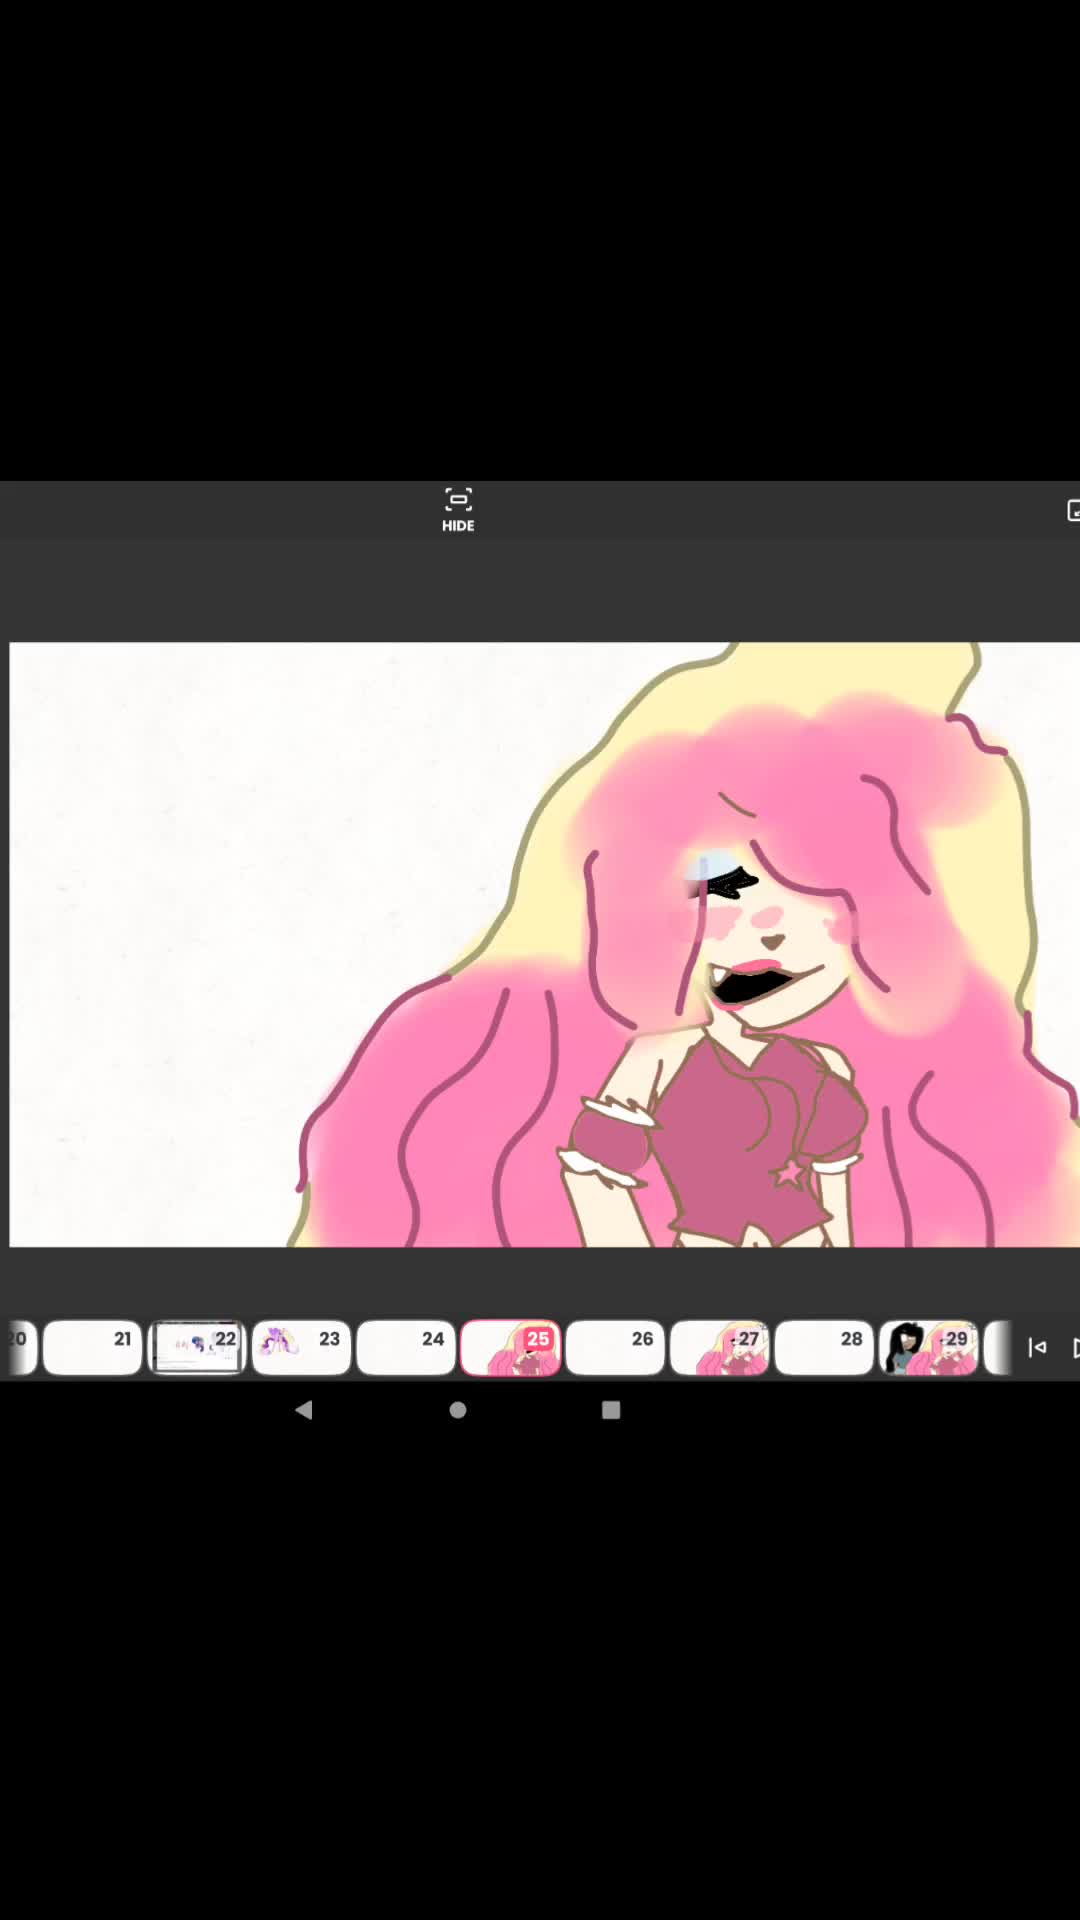The height and width of the screenshot is (1920, 1080).
Task: Open the partially visible icon at the toolbar's right end
Action: pos(1073,510)
